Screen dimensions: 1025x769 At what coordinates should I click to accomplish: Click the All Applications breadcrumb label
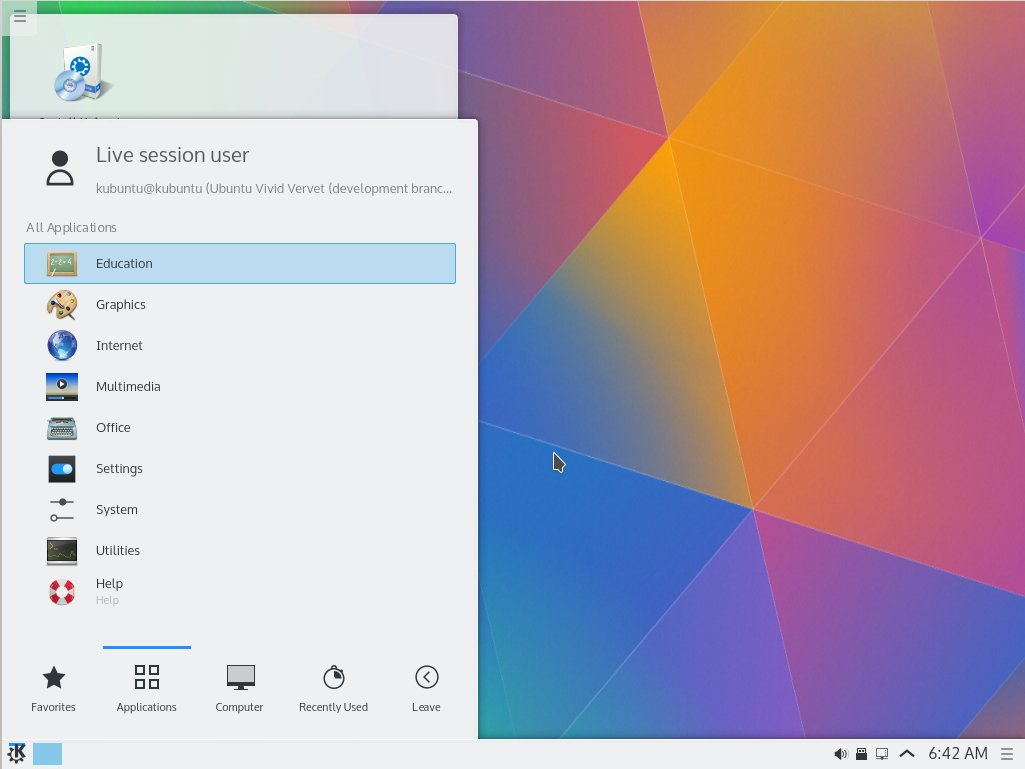[71, 228]
